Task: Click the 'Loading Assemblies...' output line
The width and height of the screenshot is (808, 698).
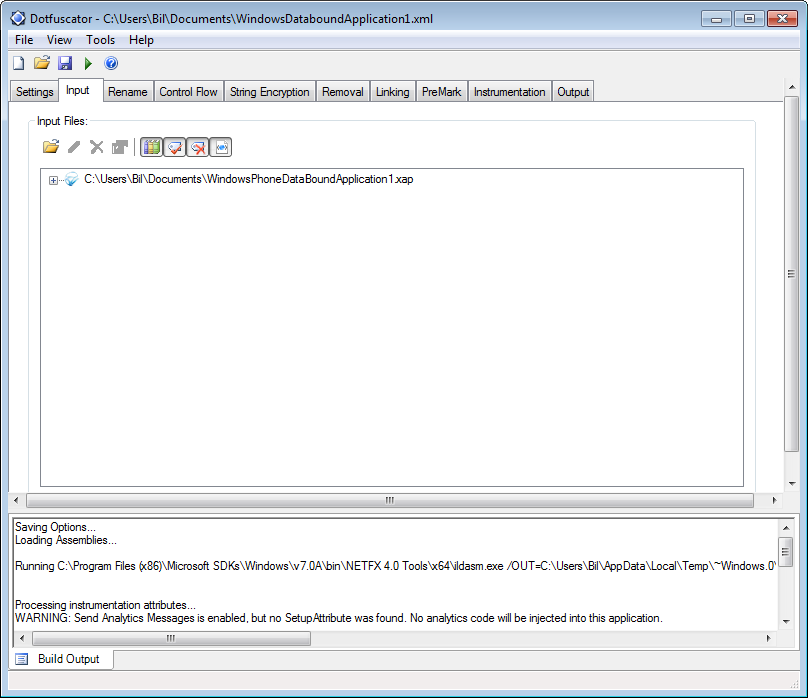Action: point(65,540)
